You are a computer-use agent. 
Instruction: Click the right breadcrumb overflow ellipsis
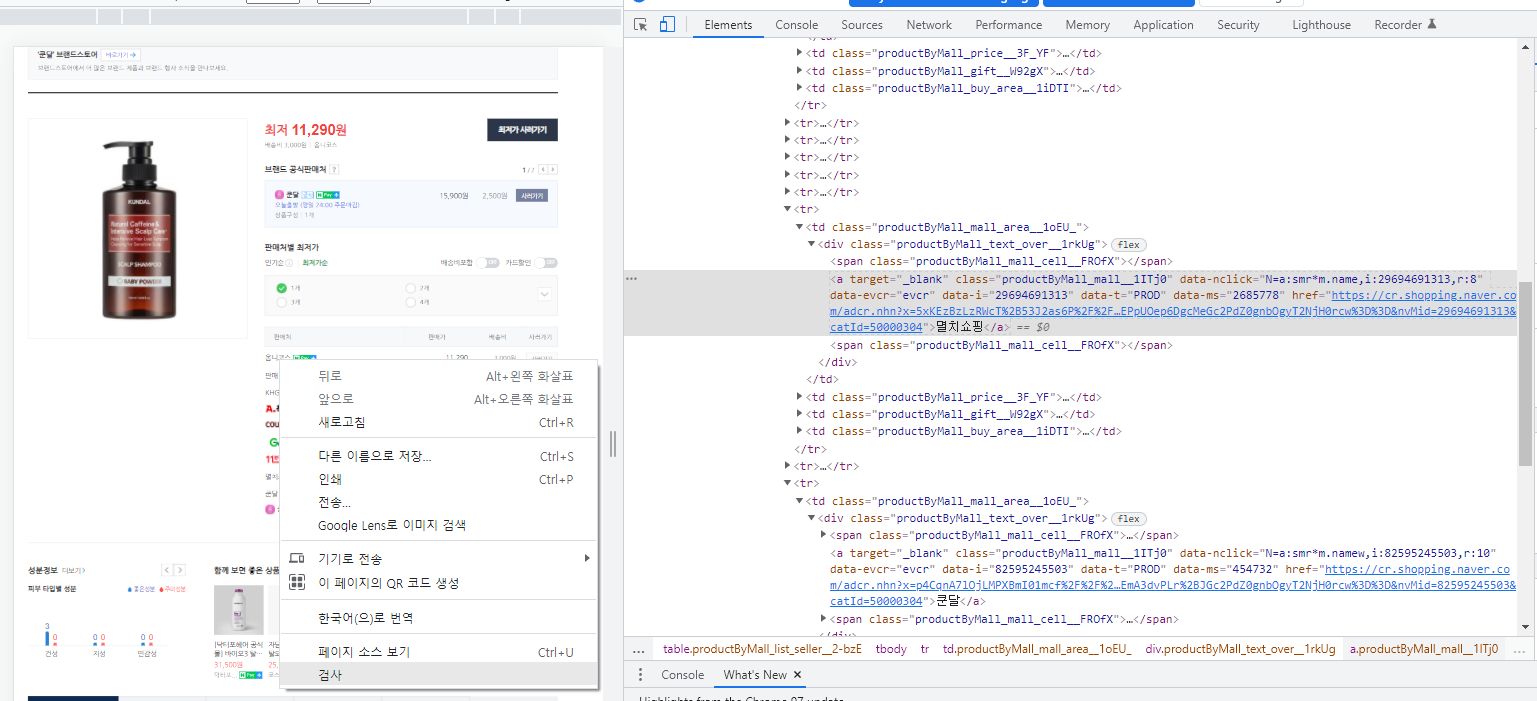click(1520, 649)
